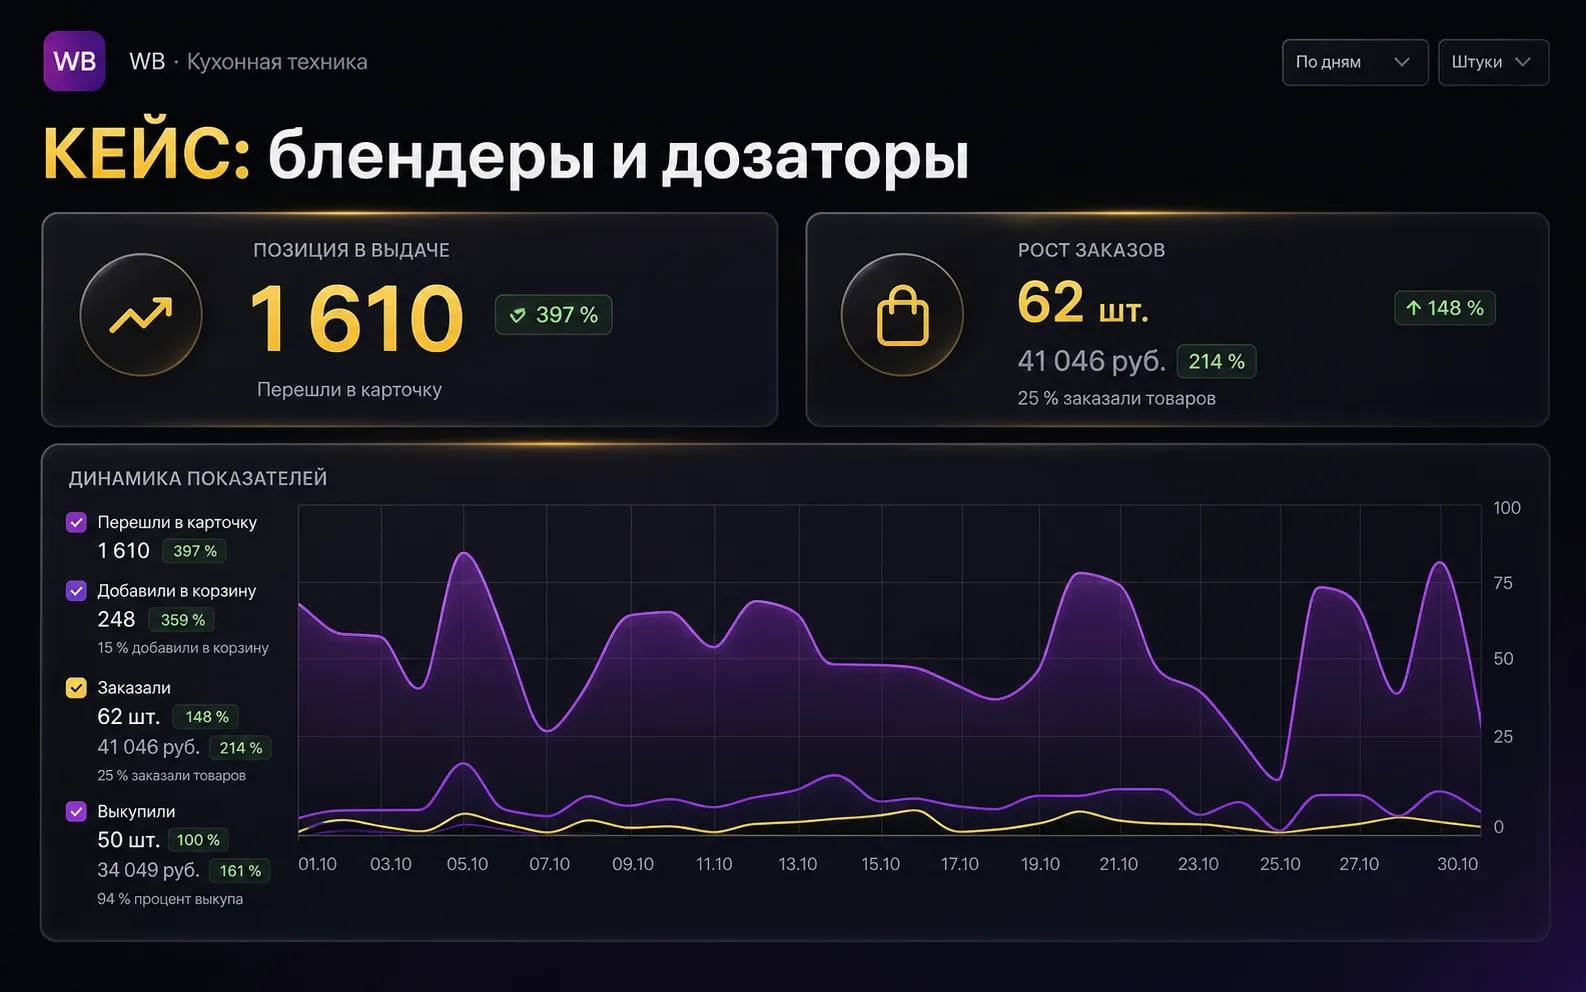Image resolution: width=1586 pixels, height=992 pixels.
Task: Click the '248' value under Добавили в корзину
Action: point(116,620)
